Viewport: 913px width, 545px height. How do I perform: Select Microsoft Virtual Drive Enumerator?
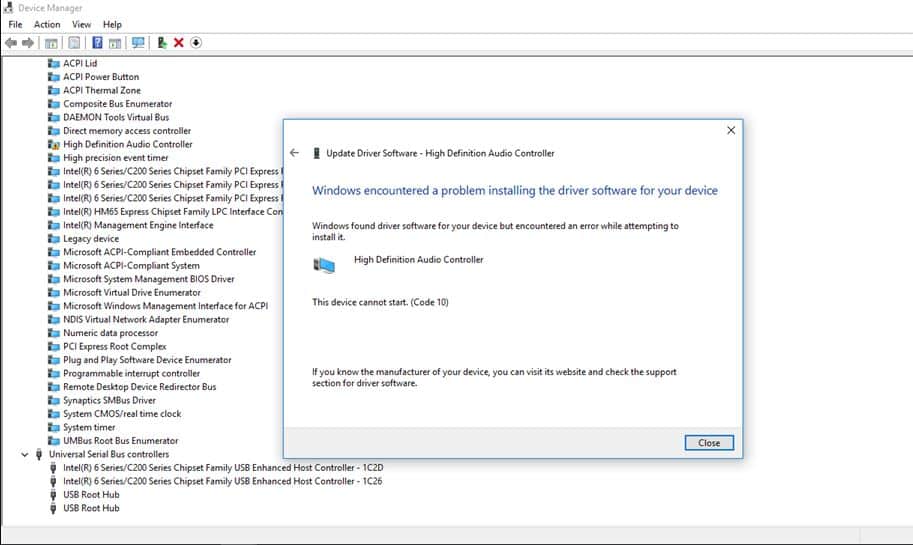click(x=132, y=292)
